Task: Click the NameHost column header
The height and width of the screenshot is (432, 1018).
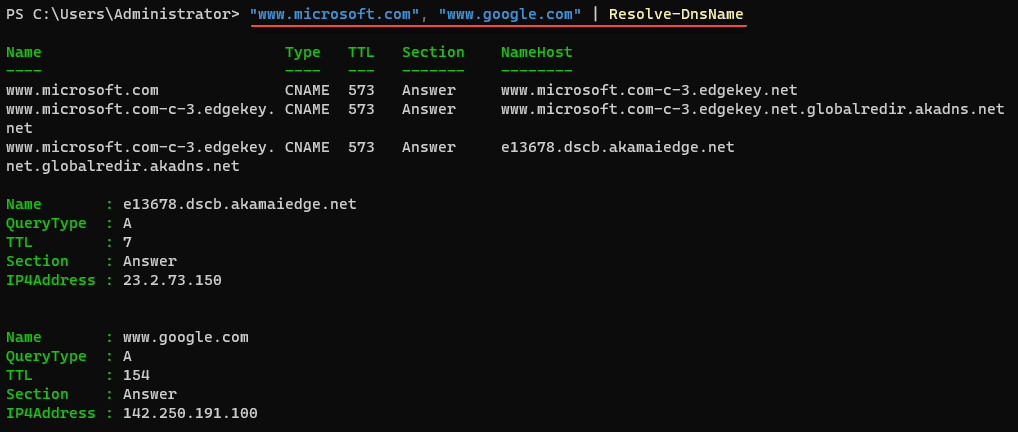Action: pos(536,52)
